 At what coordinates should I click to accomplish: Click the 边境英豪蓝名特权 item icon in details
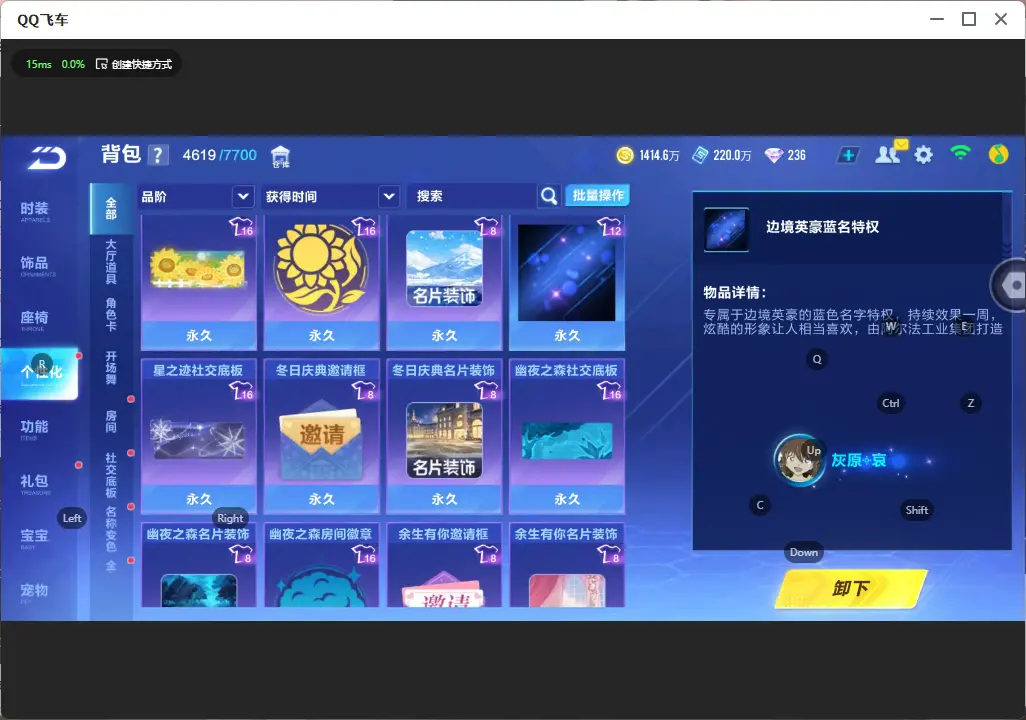coord(726,230)
